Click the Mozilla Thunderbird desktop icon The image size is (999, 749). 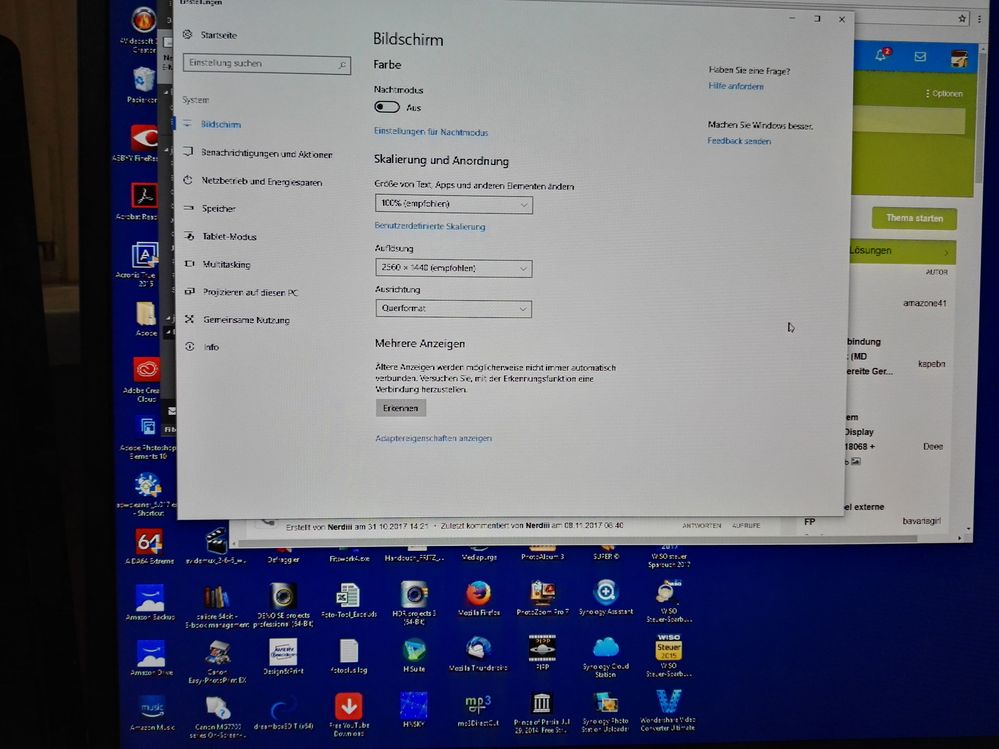point(475,651)
